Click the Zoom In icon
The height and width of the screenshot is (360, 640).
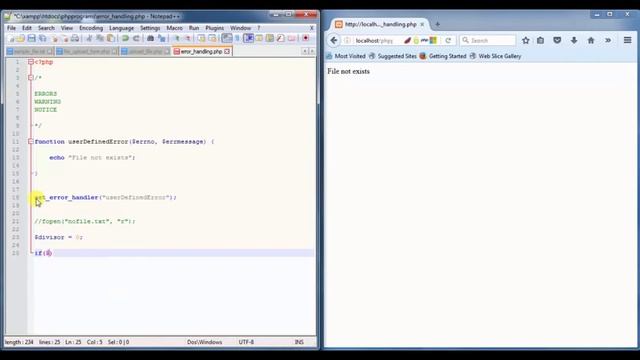[x=177, y=38]
